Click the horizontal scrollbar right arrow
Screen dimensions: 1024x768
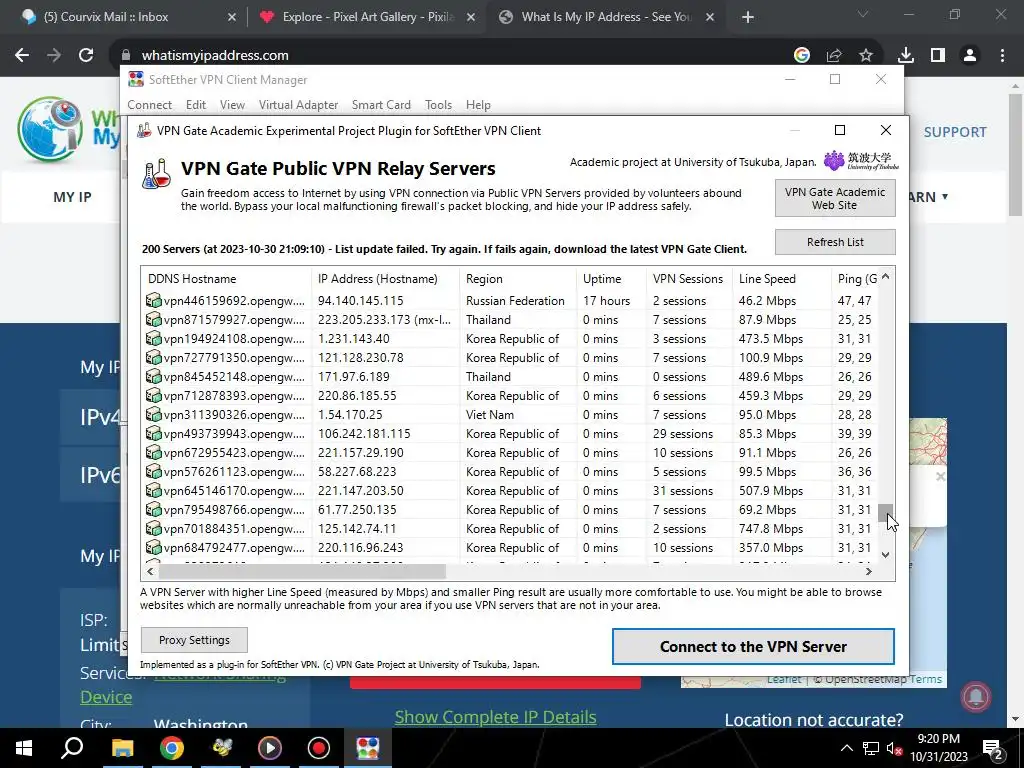[x=869, y=571]
